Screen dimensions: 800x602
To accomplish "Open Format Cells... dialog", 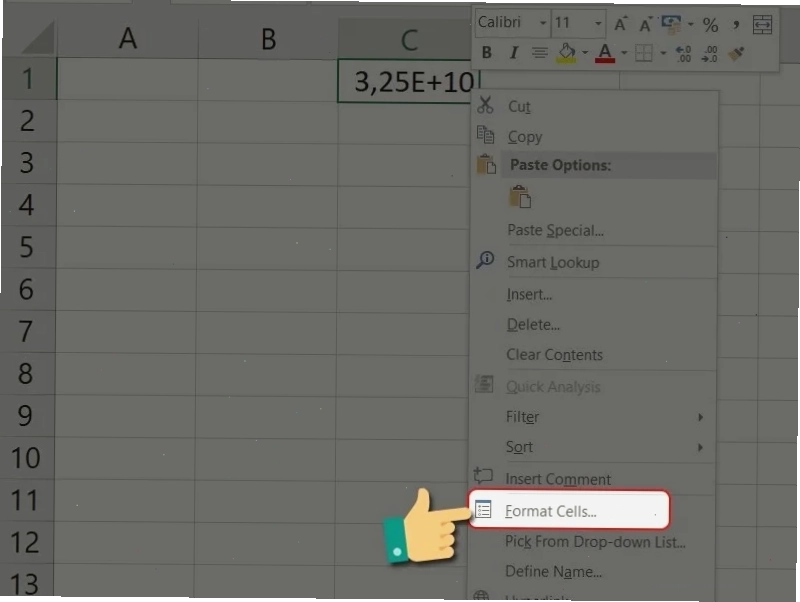I will 551,511.
